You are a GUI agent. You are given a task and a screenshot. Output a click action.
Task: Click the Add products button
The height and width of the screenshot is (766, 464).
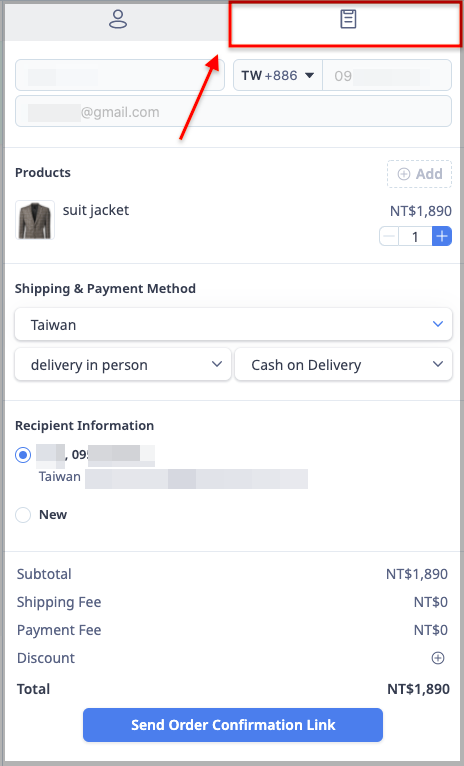pos(420,174)
